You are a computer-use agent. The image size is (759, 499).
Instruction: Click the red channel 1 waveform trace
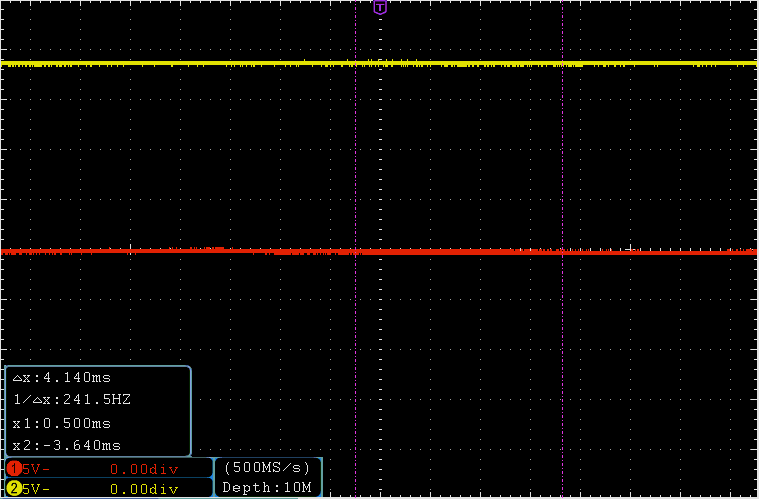click(x=380, y=252)
